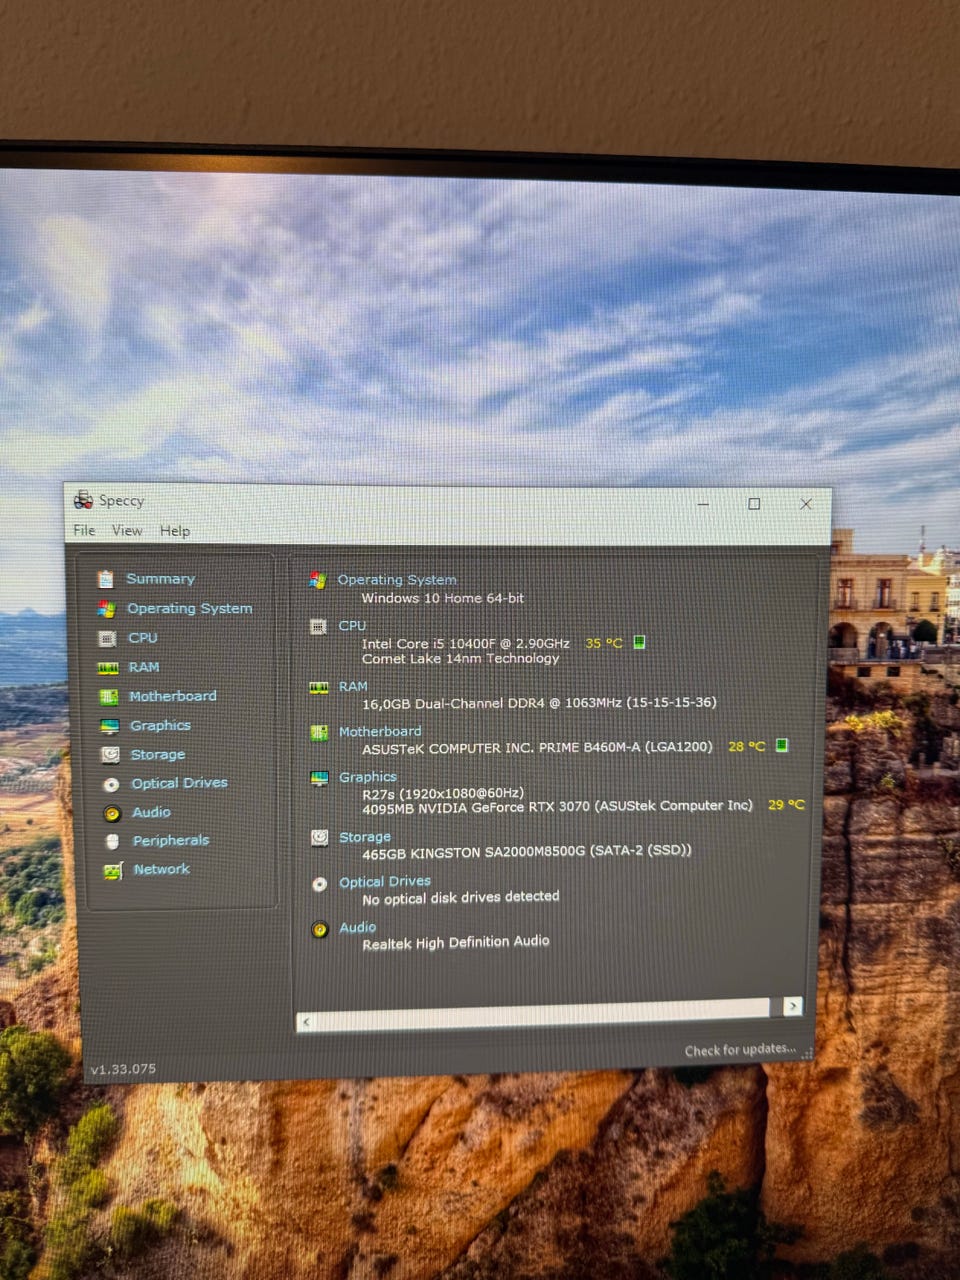This screenshot has width=960, height=1280.
Task: Click the horizontal scrollbar thumb
Action: [x=542, y=1014]
